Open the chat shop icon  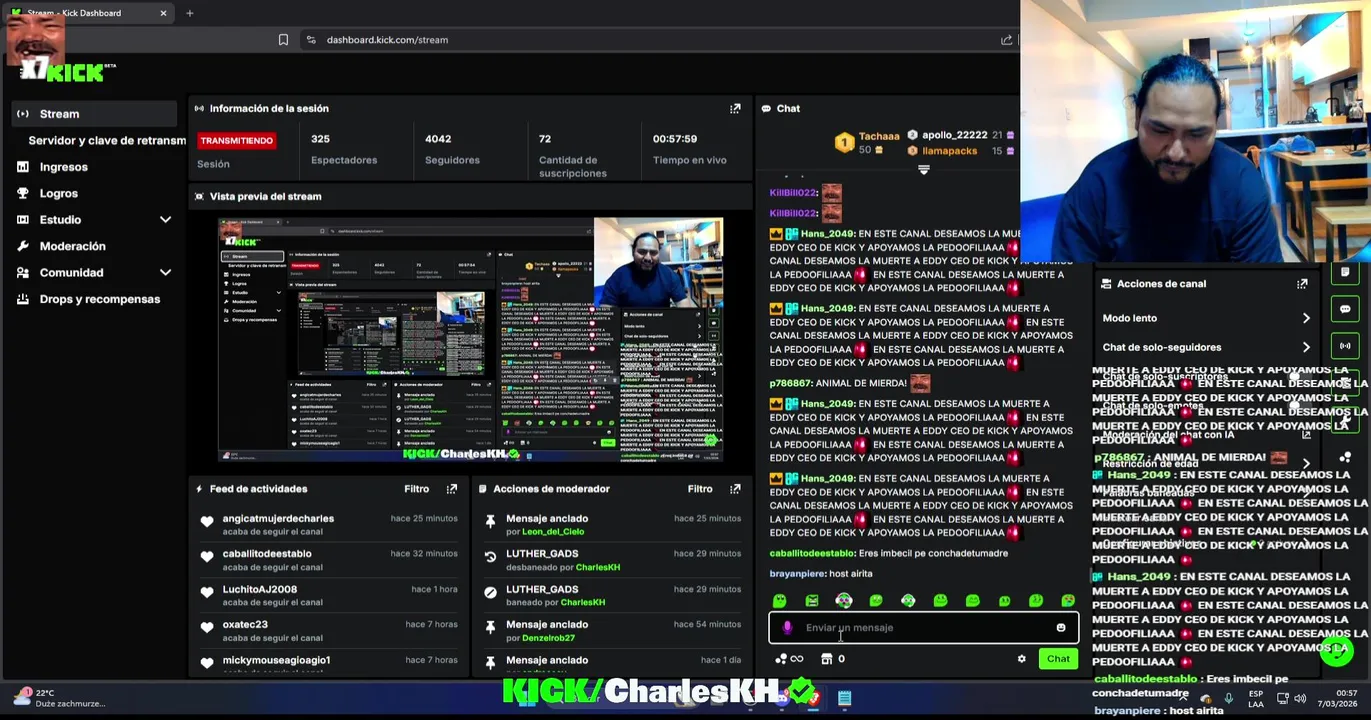tap(826, 659)
